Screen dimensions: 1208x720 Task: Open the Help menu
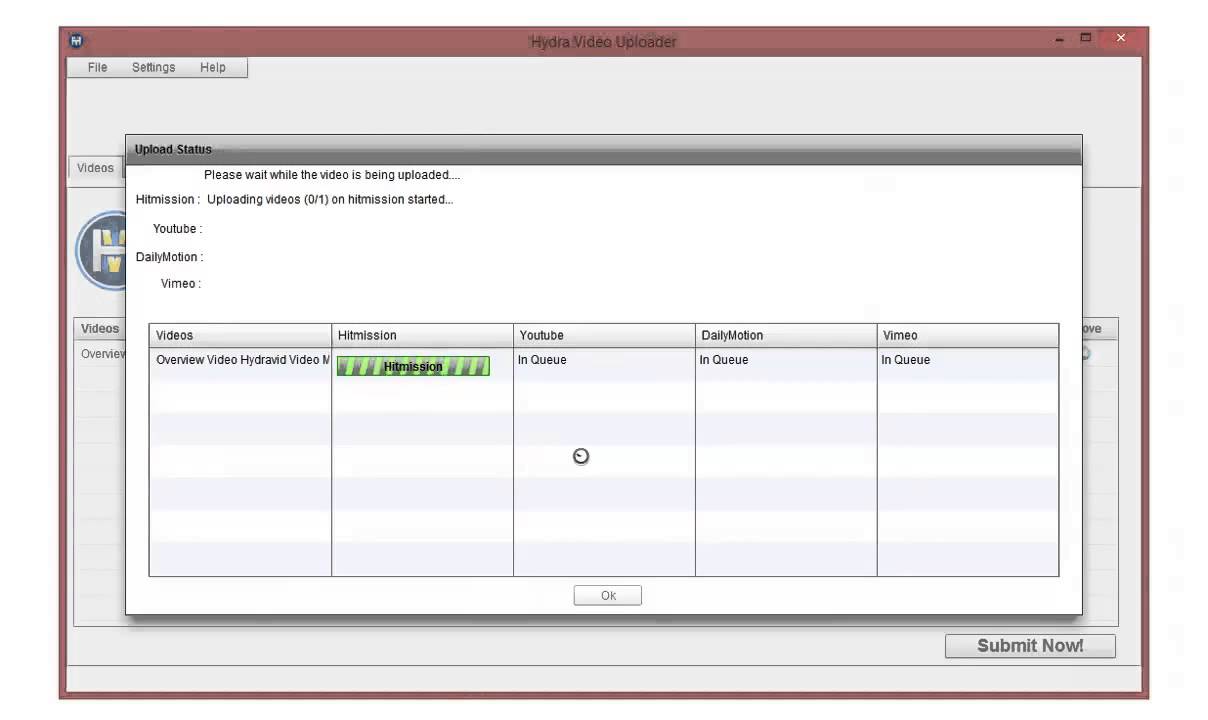213,68
